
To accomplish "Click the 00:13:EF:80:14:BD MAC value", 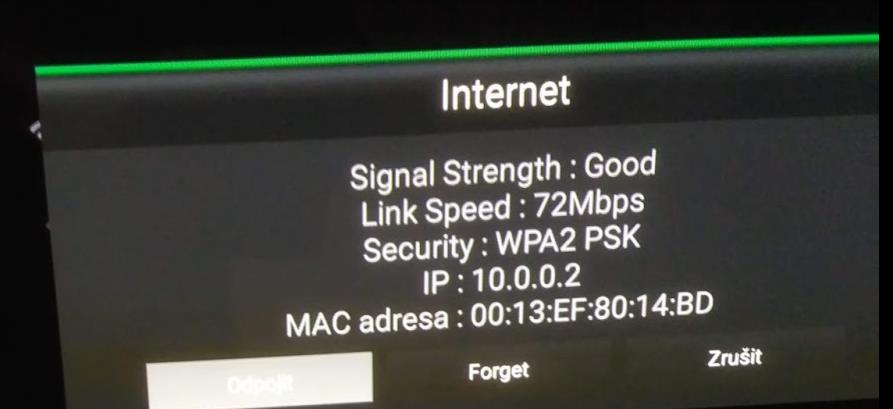I will 592,310.
